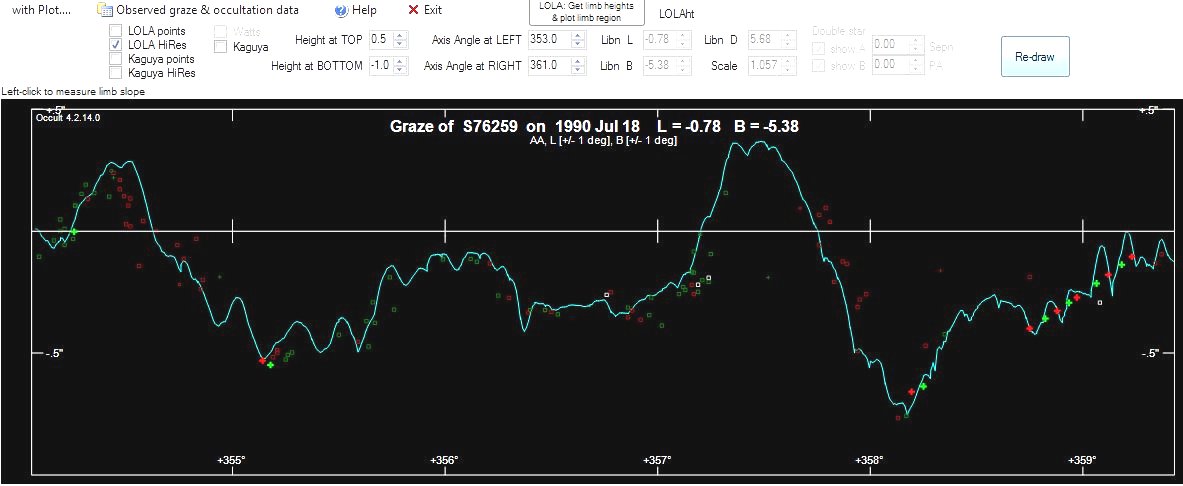The width and height of the screenshot is (1183, 486).
Task: Click LOLA Get limb heights button
Action: click(585, 12)
